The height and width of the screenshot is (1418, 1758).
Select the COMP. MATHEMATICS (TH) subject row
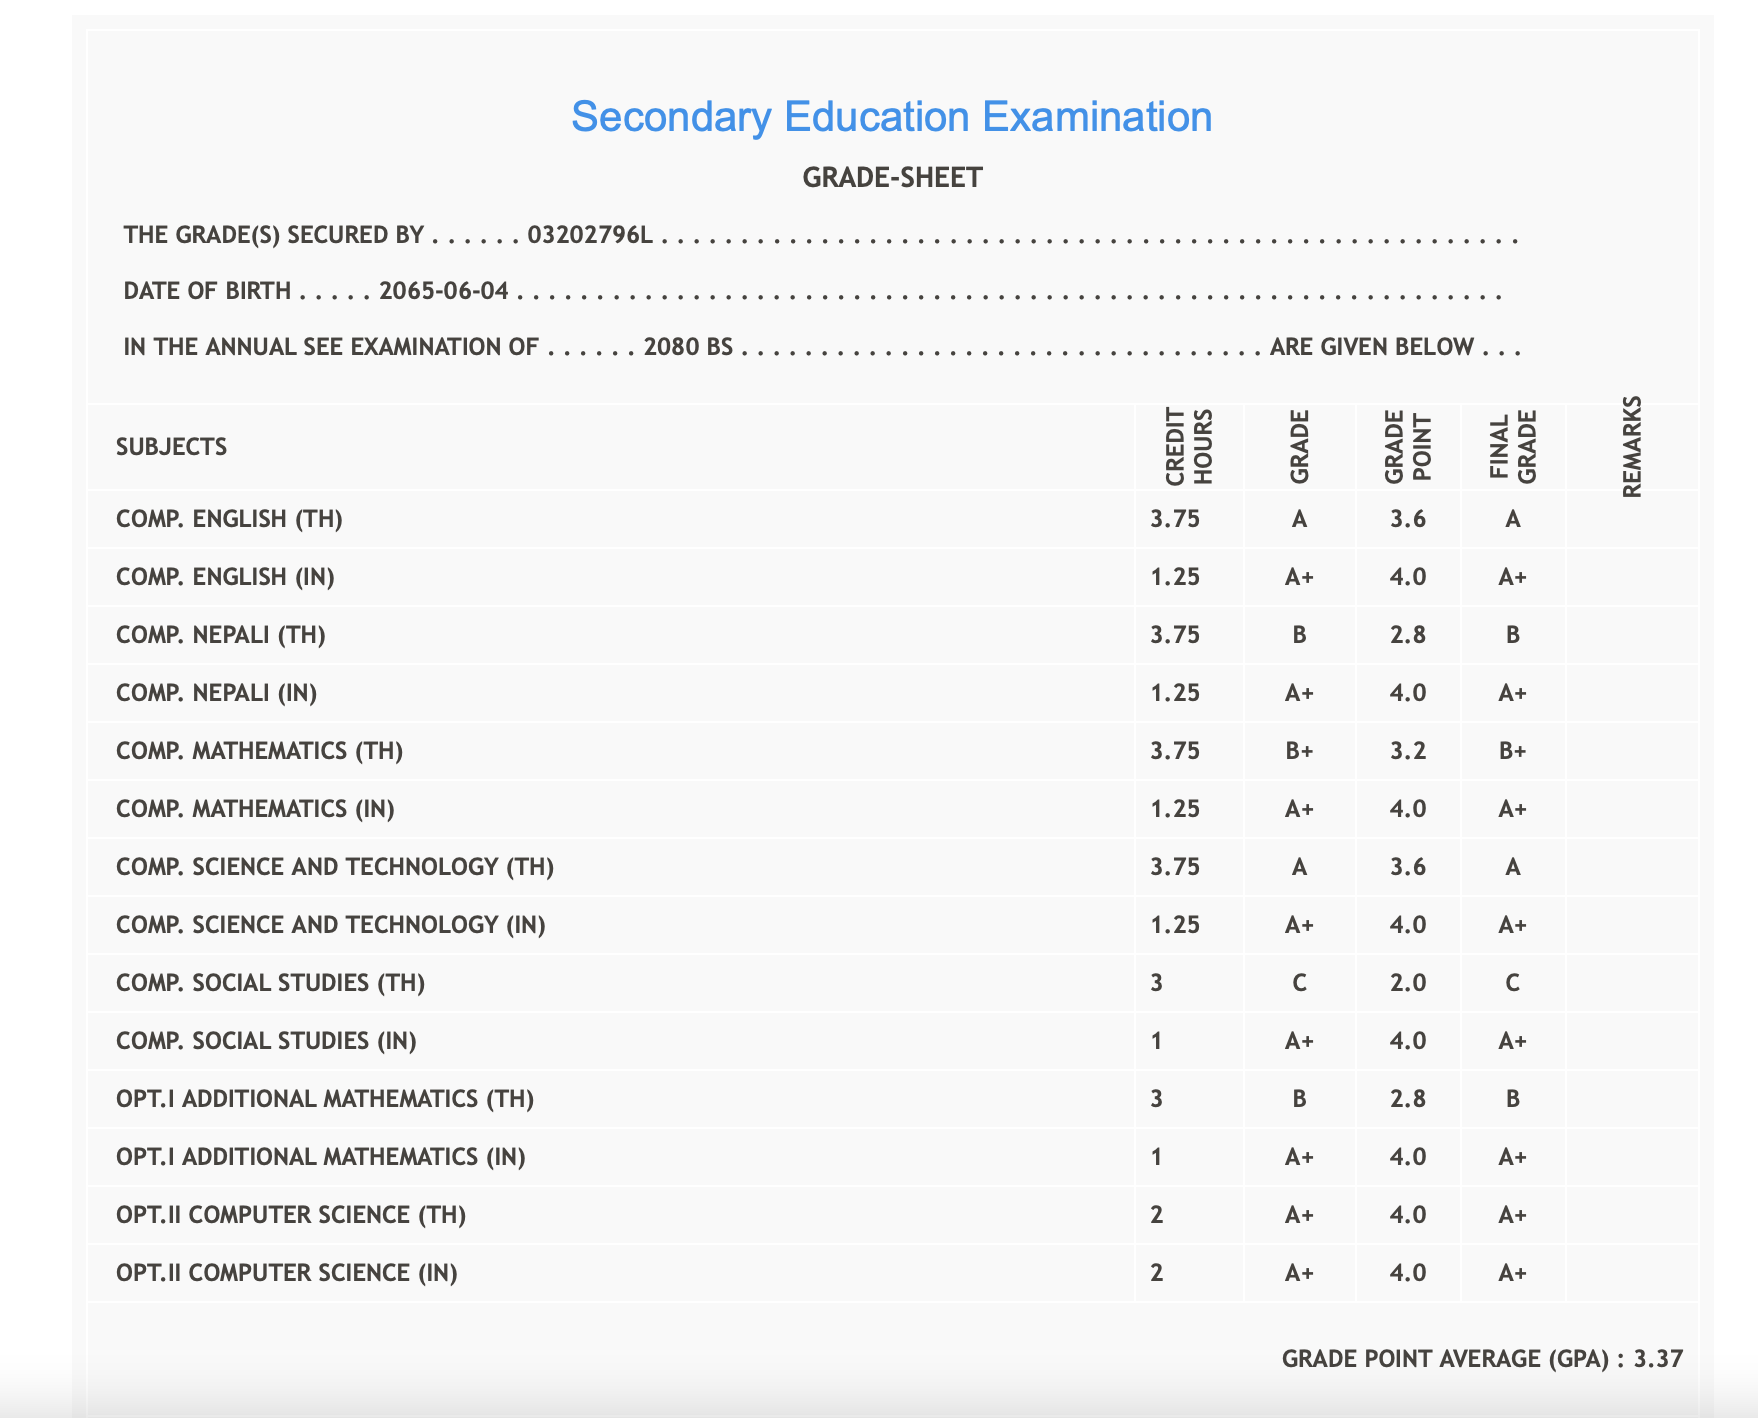[259, 751]
